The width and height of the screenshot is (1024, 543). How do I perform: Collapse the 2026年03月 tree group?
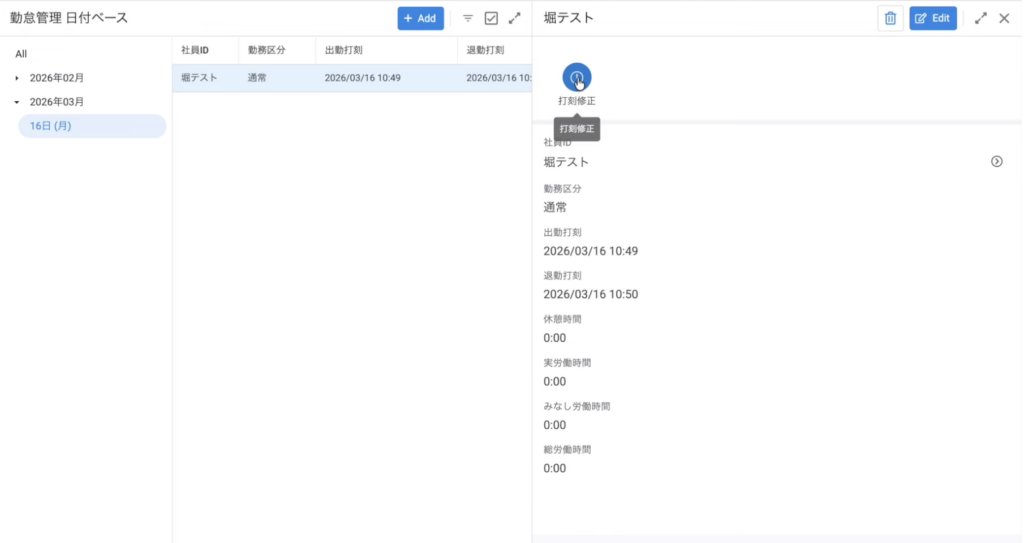17,102
